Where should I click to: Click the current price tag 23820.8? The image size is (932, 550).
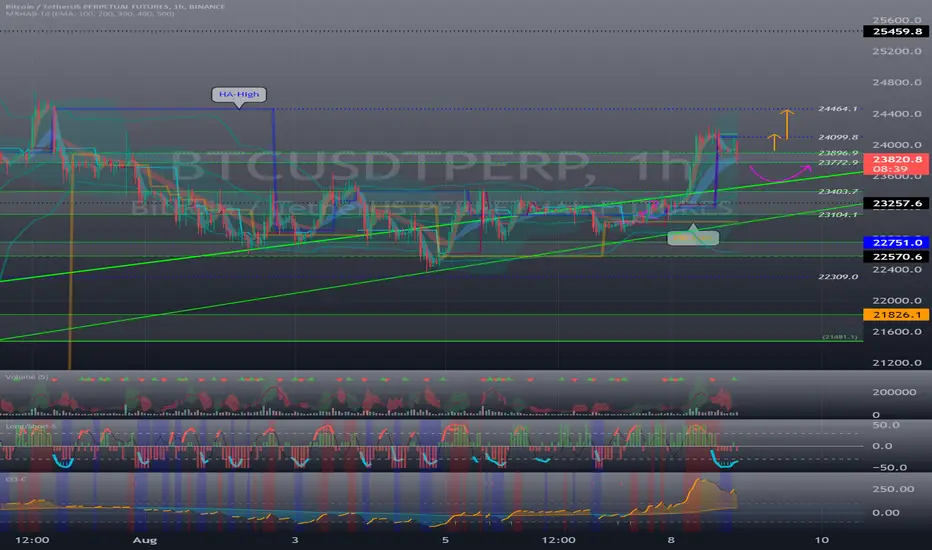point(896,164)
